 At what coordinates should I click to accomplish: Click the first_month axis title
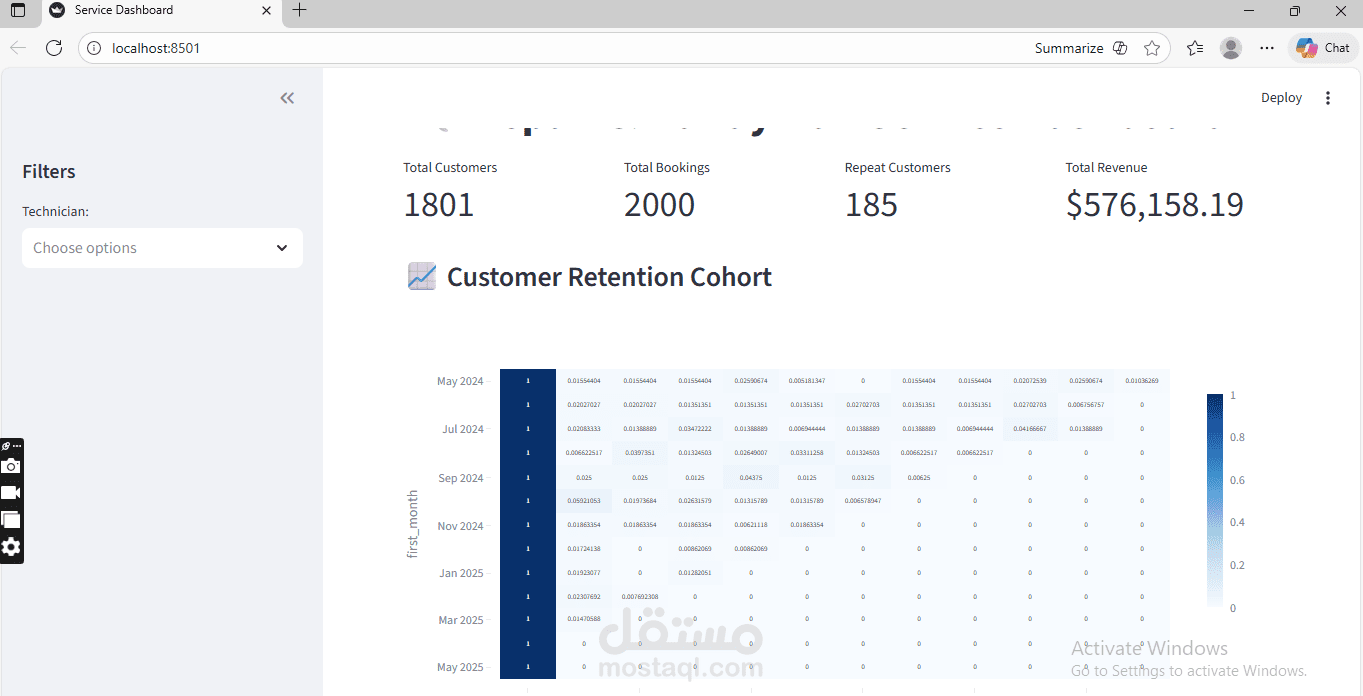tap(413, 524)
